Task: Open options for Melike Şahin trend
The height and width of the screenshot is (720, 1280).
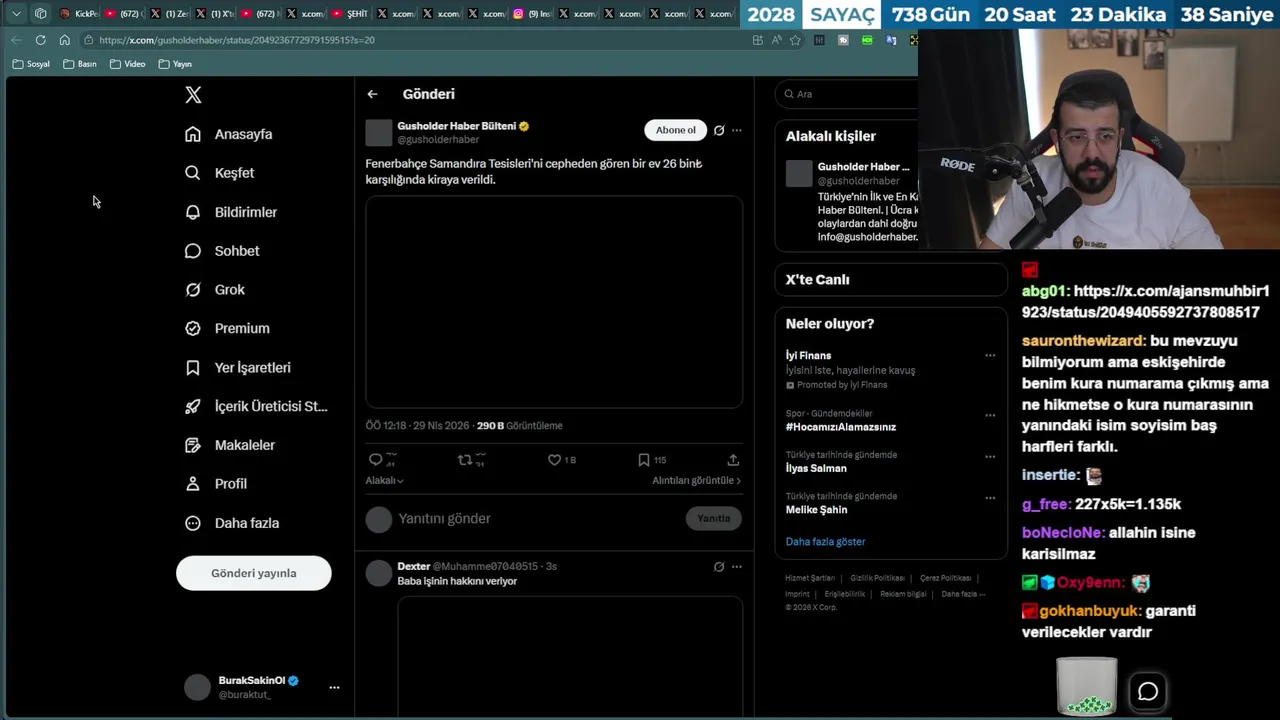Action: pyautogui.click(x=990, y=497)
